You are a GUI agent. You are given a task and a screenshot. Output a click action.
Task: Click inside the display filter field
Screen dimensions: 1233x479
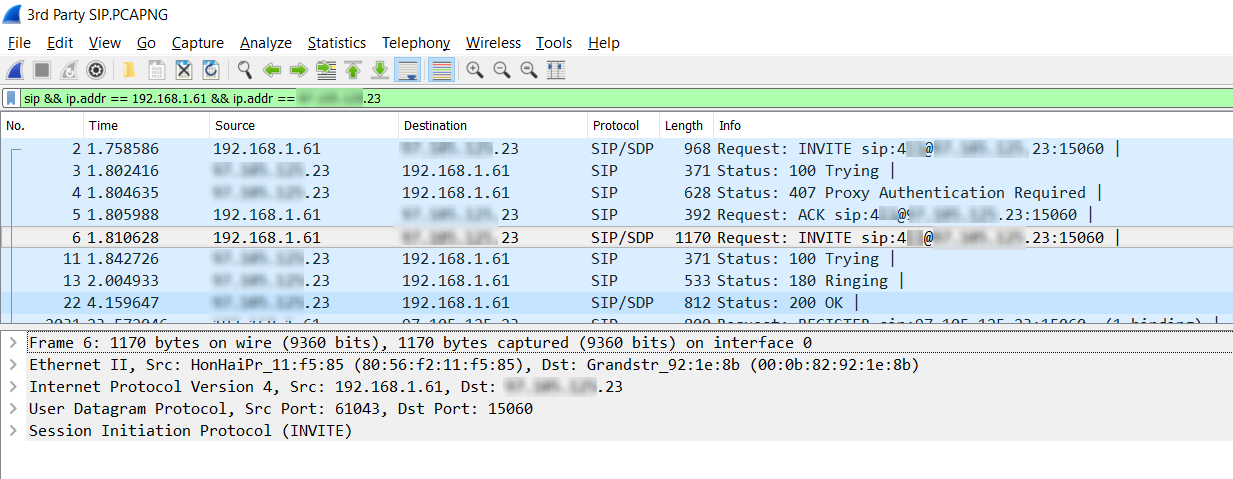coord(625,98)
